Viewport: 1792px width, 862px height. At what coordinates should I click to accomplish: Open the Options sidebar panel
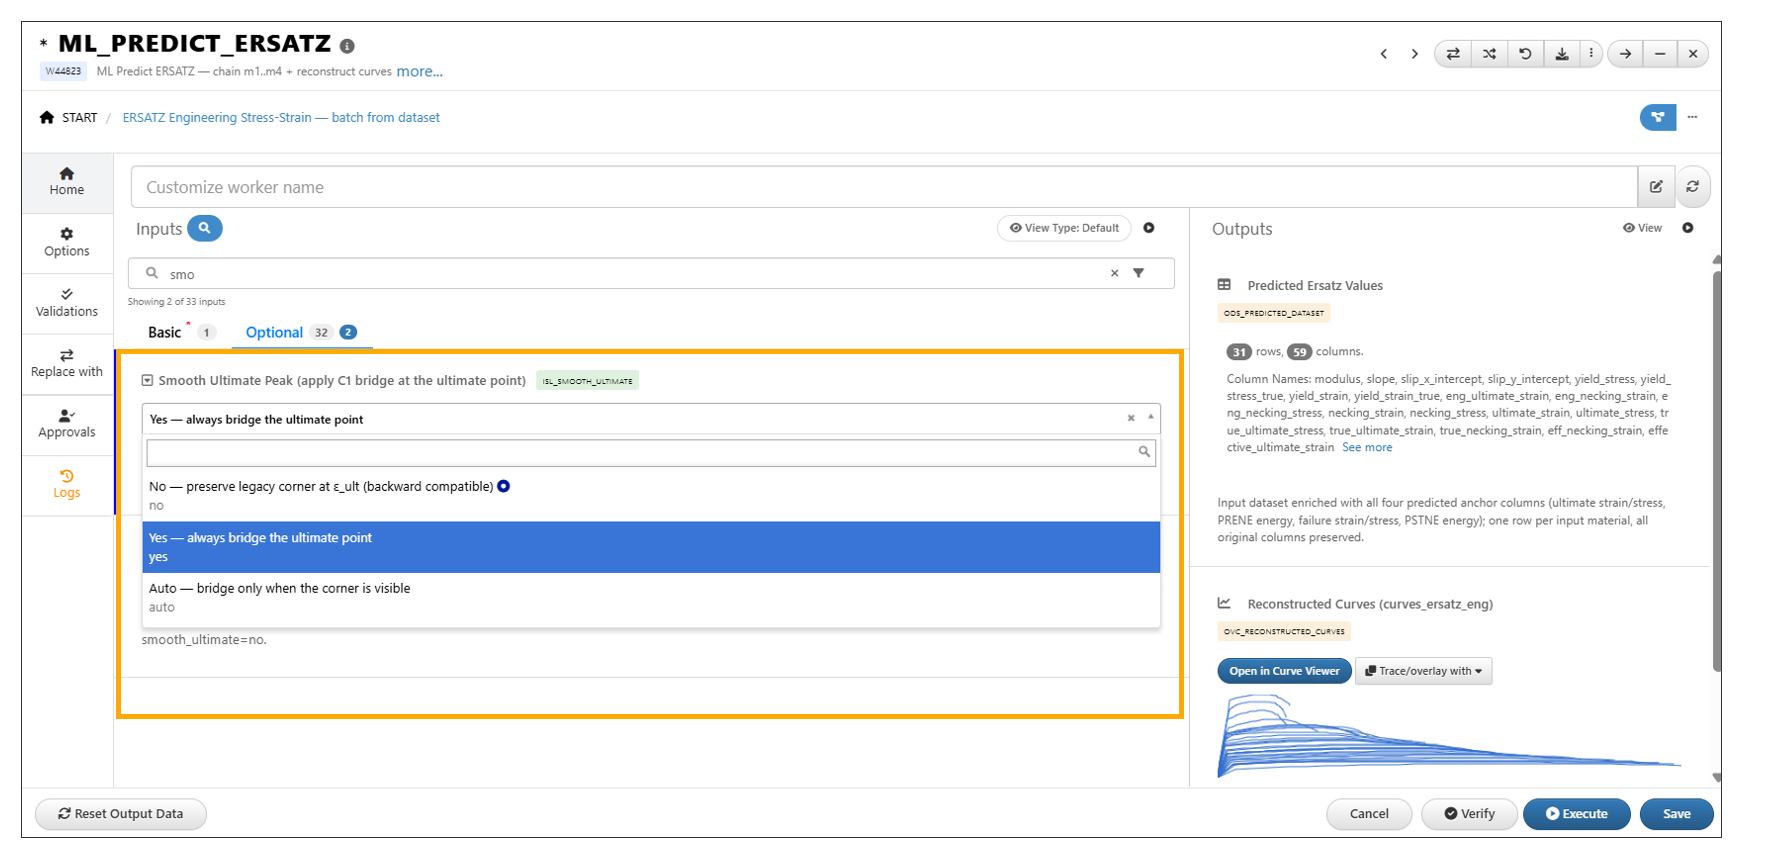pos(67,243)
